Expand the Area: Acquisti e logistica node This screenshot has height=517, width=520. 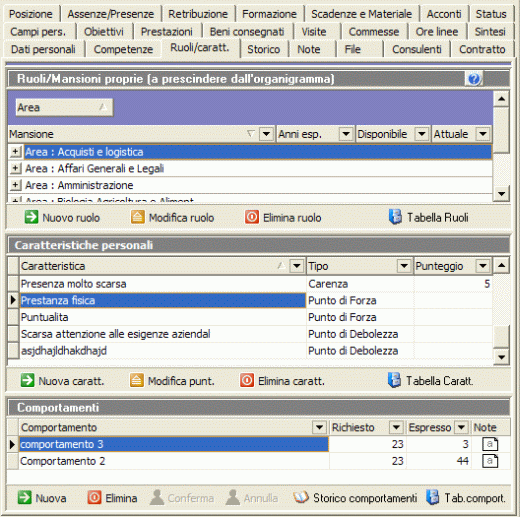click(x=15, y=152)
